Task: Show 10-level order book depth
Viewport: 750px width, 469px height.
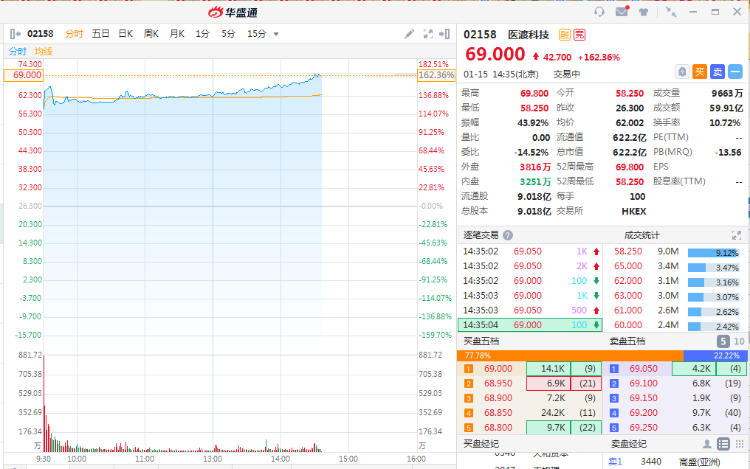Action: 739,341
